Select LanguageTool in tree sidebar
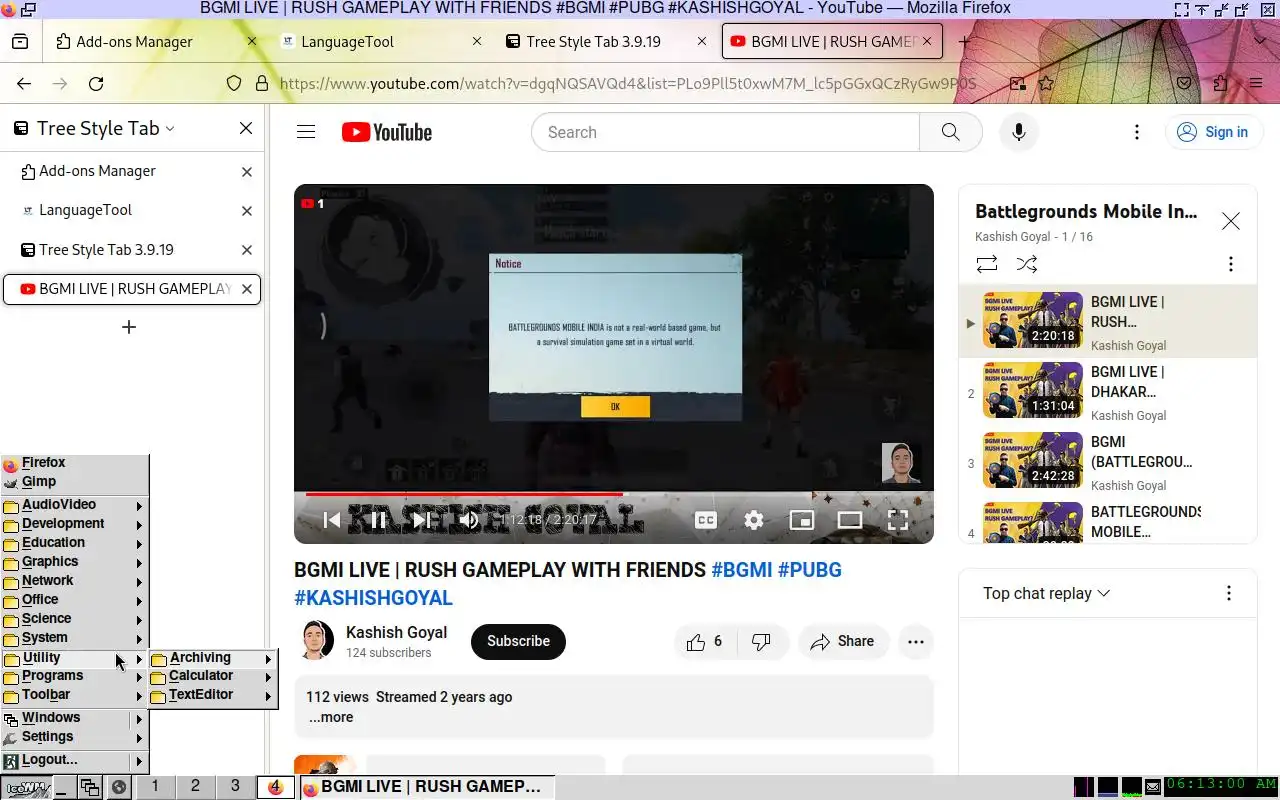The width and height of the screenshot is (1280, 800). pos(130,210)
